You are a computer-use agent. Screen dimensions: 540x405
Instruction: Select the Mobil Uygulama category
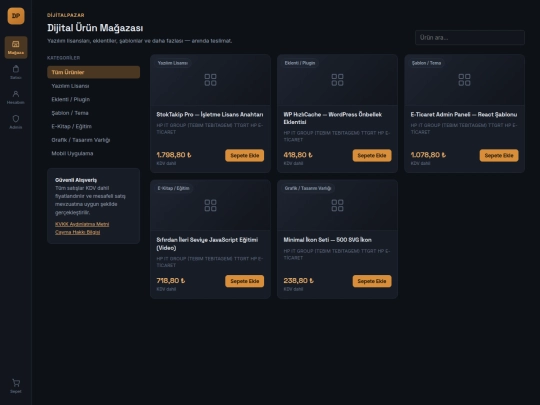tap(93, 153)
